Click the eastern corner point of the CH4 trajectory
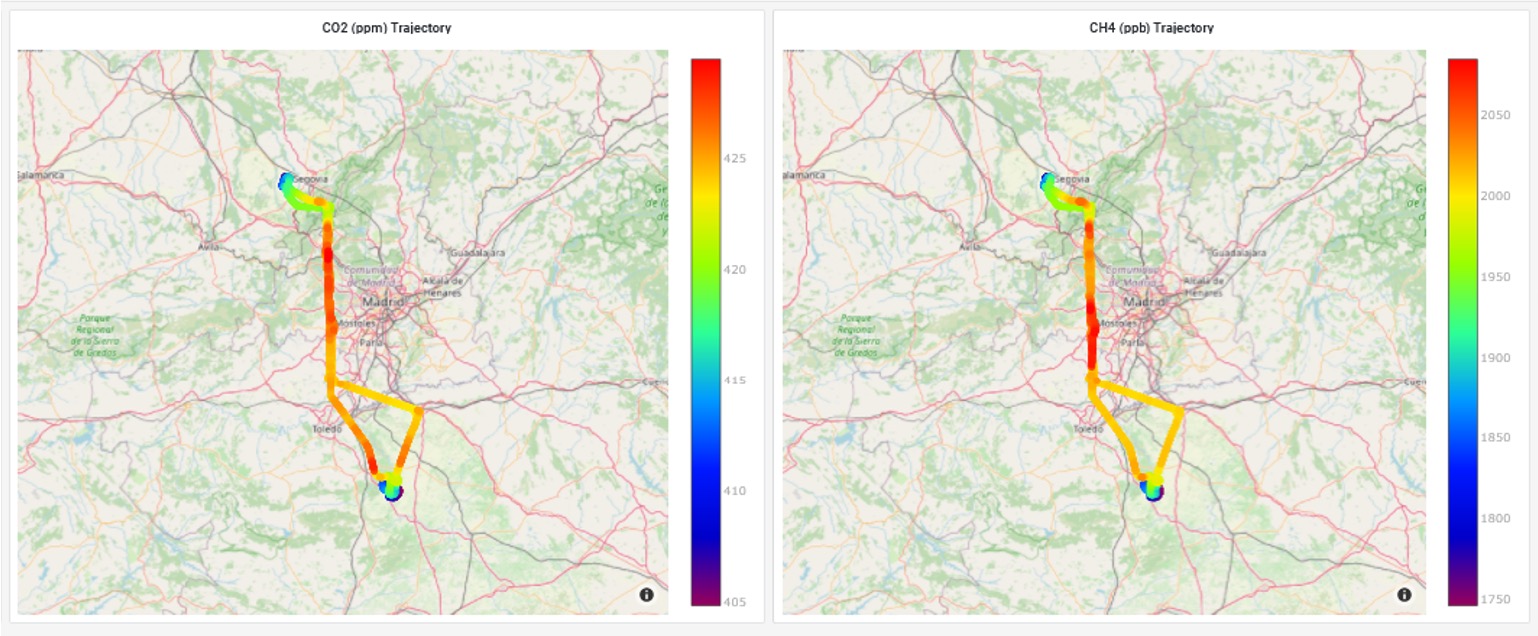This screenshot has width=1538, height=636. click(x=1181, y=410)
